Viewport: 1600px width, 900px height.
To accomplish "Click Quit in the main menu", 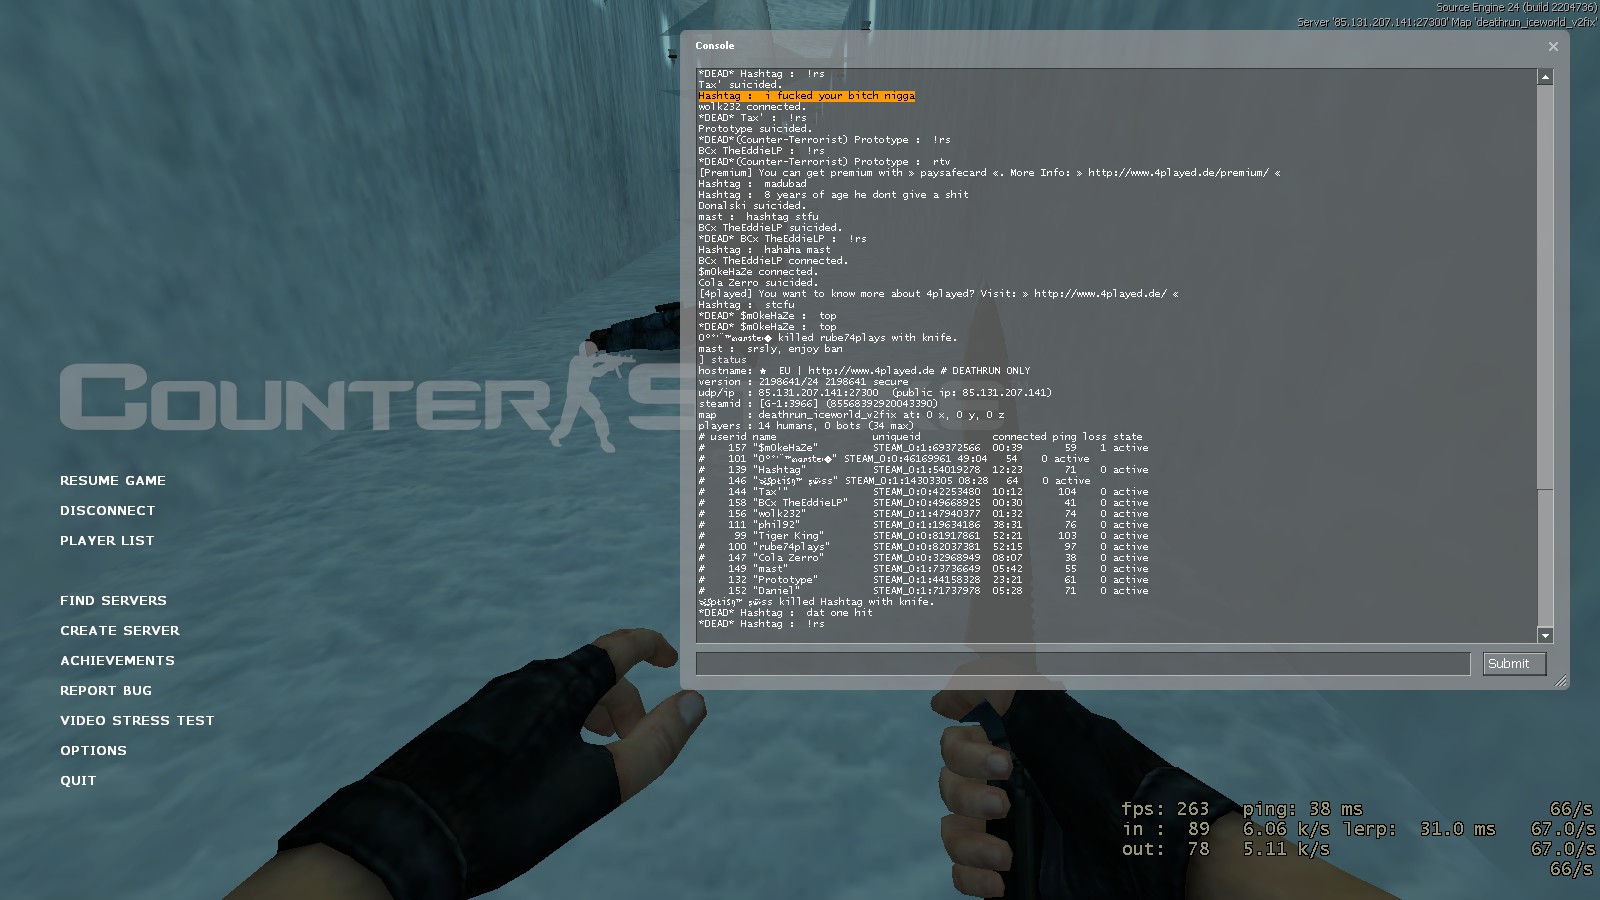I will [x=78, y=781].
